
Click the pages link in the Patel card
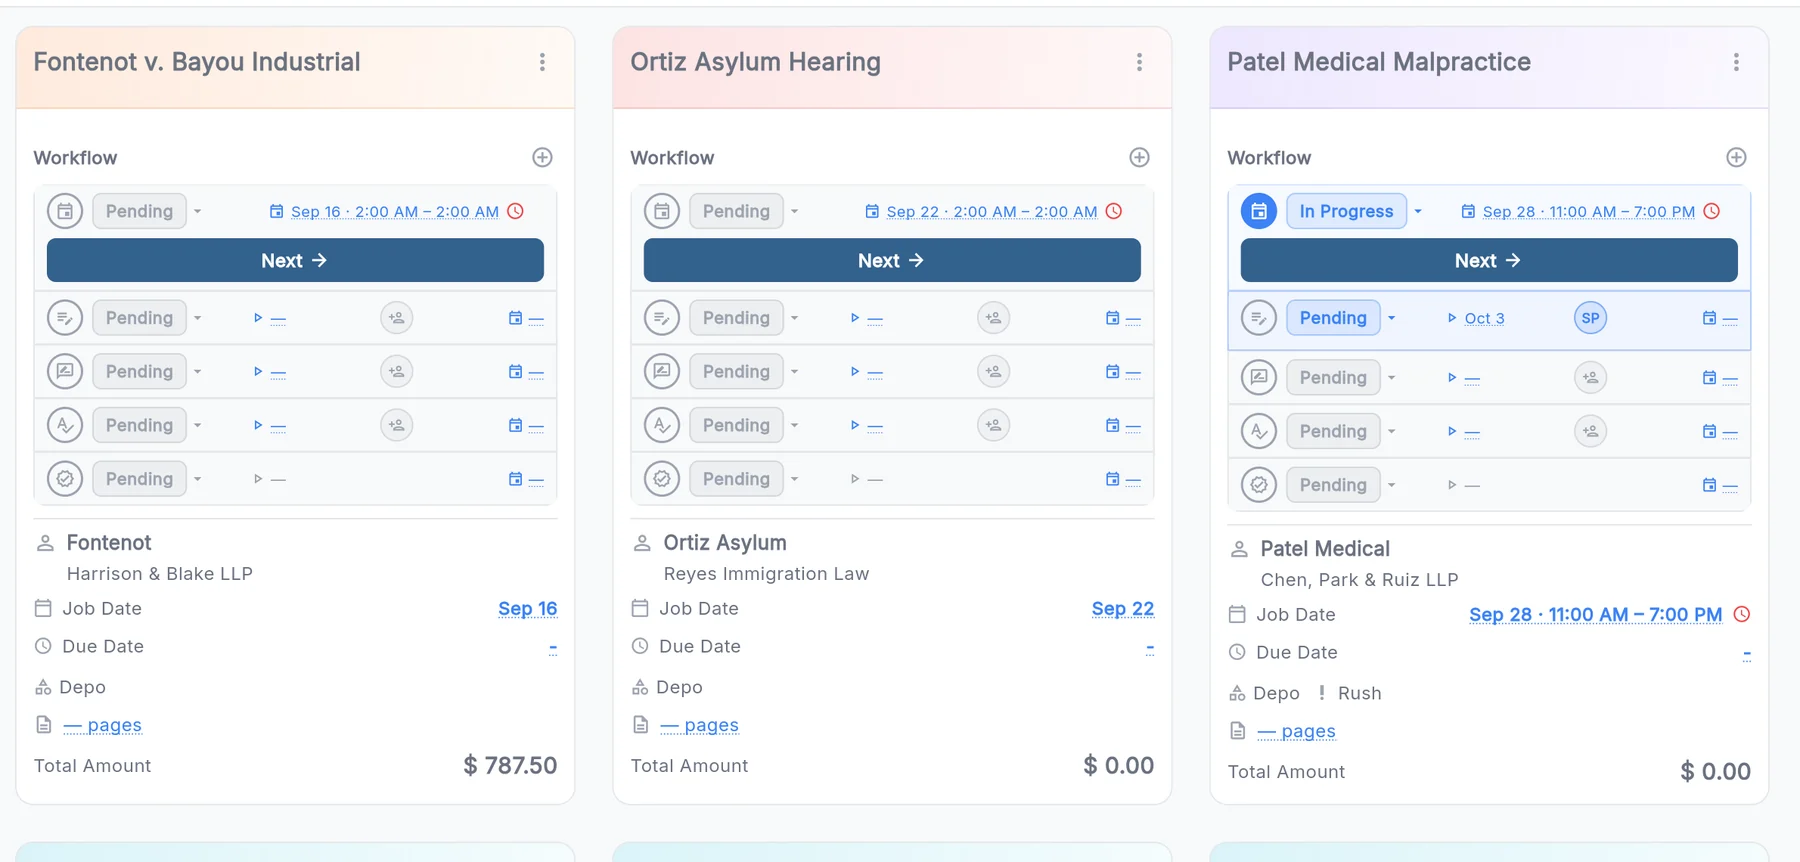[1297, 731]
